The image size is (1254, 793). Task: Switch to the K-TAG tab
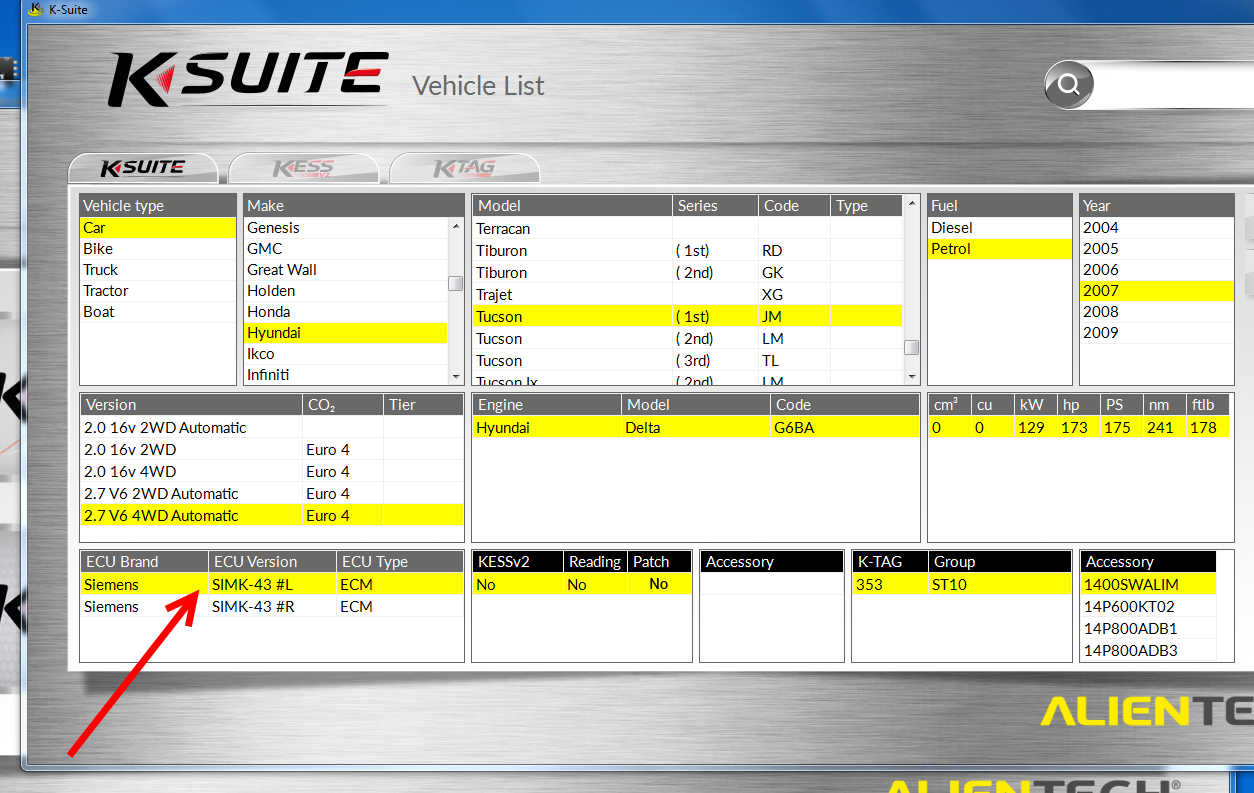pyautogui.click(x=464, y=168)
